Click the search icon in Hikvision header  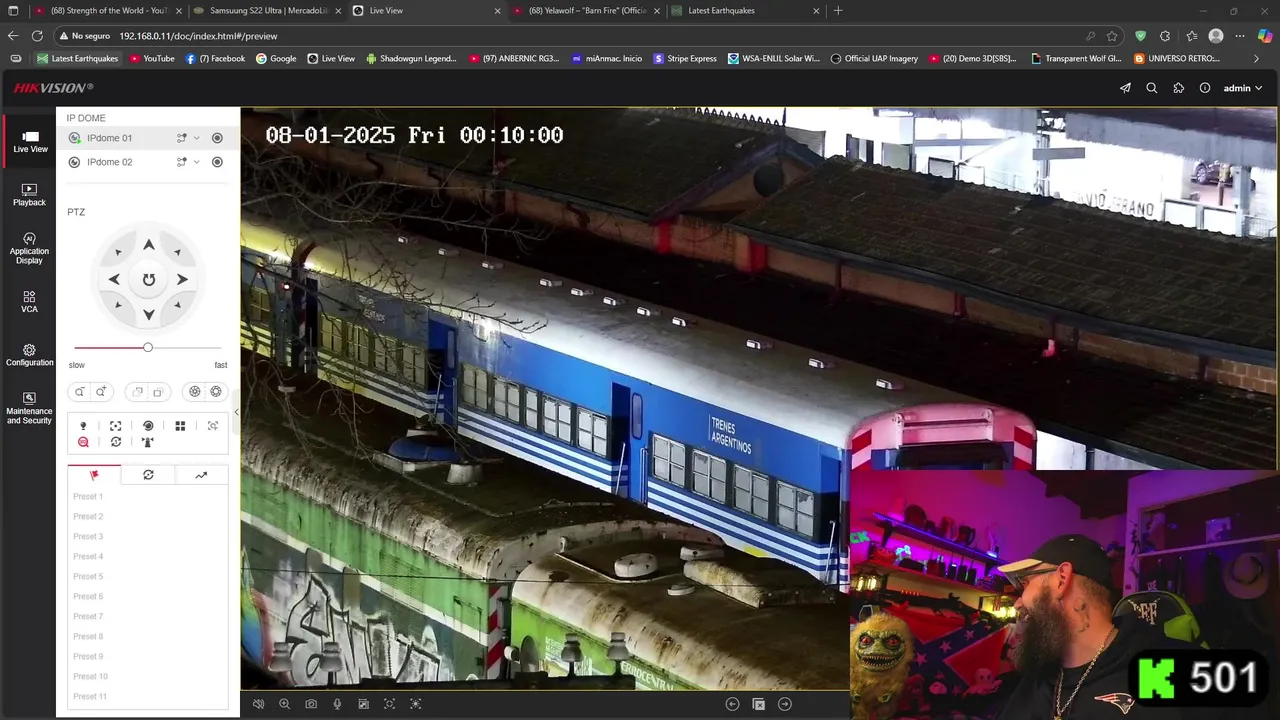(x=1152, y=88)
